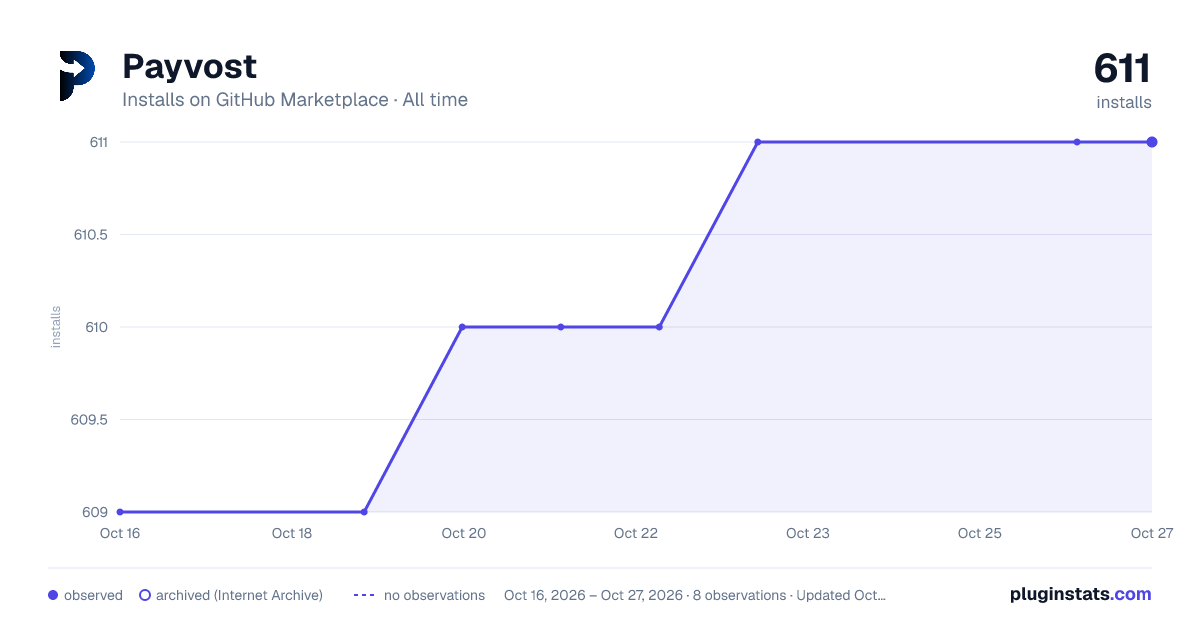
Task: Click the archived legend hollow circle
Action: tap(145, 595)
